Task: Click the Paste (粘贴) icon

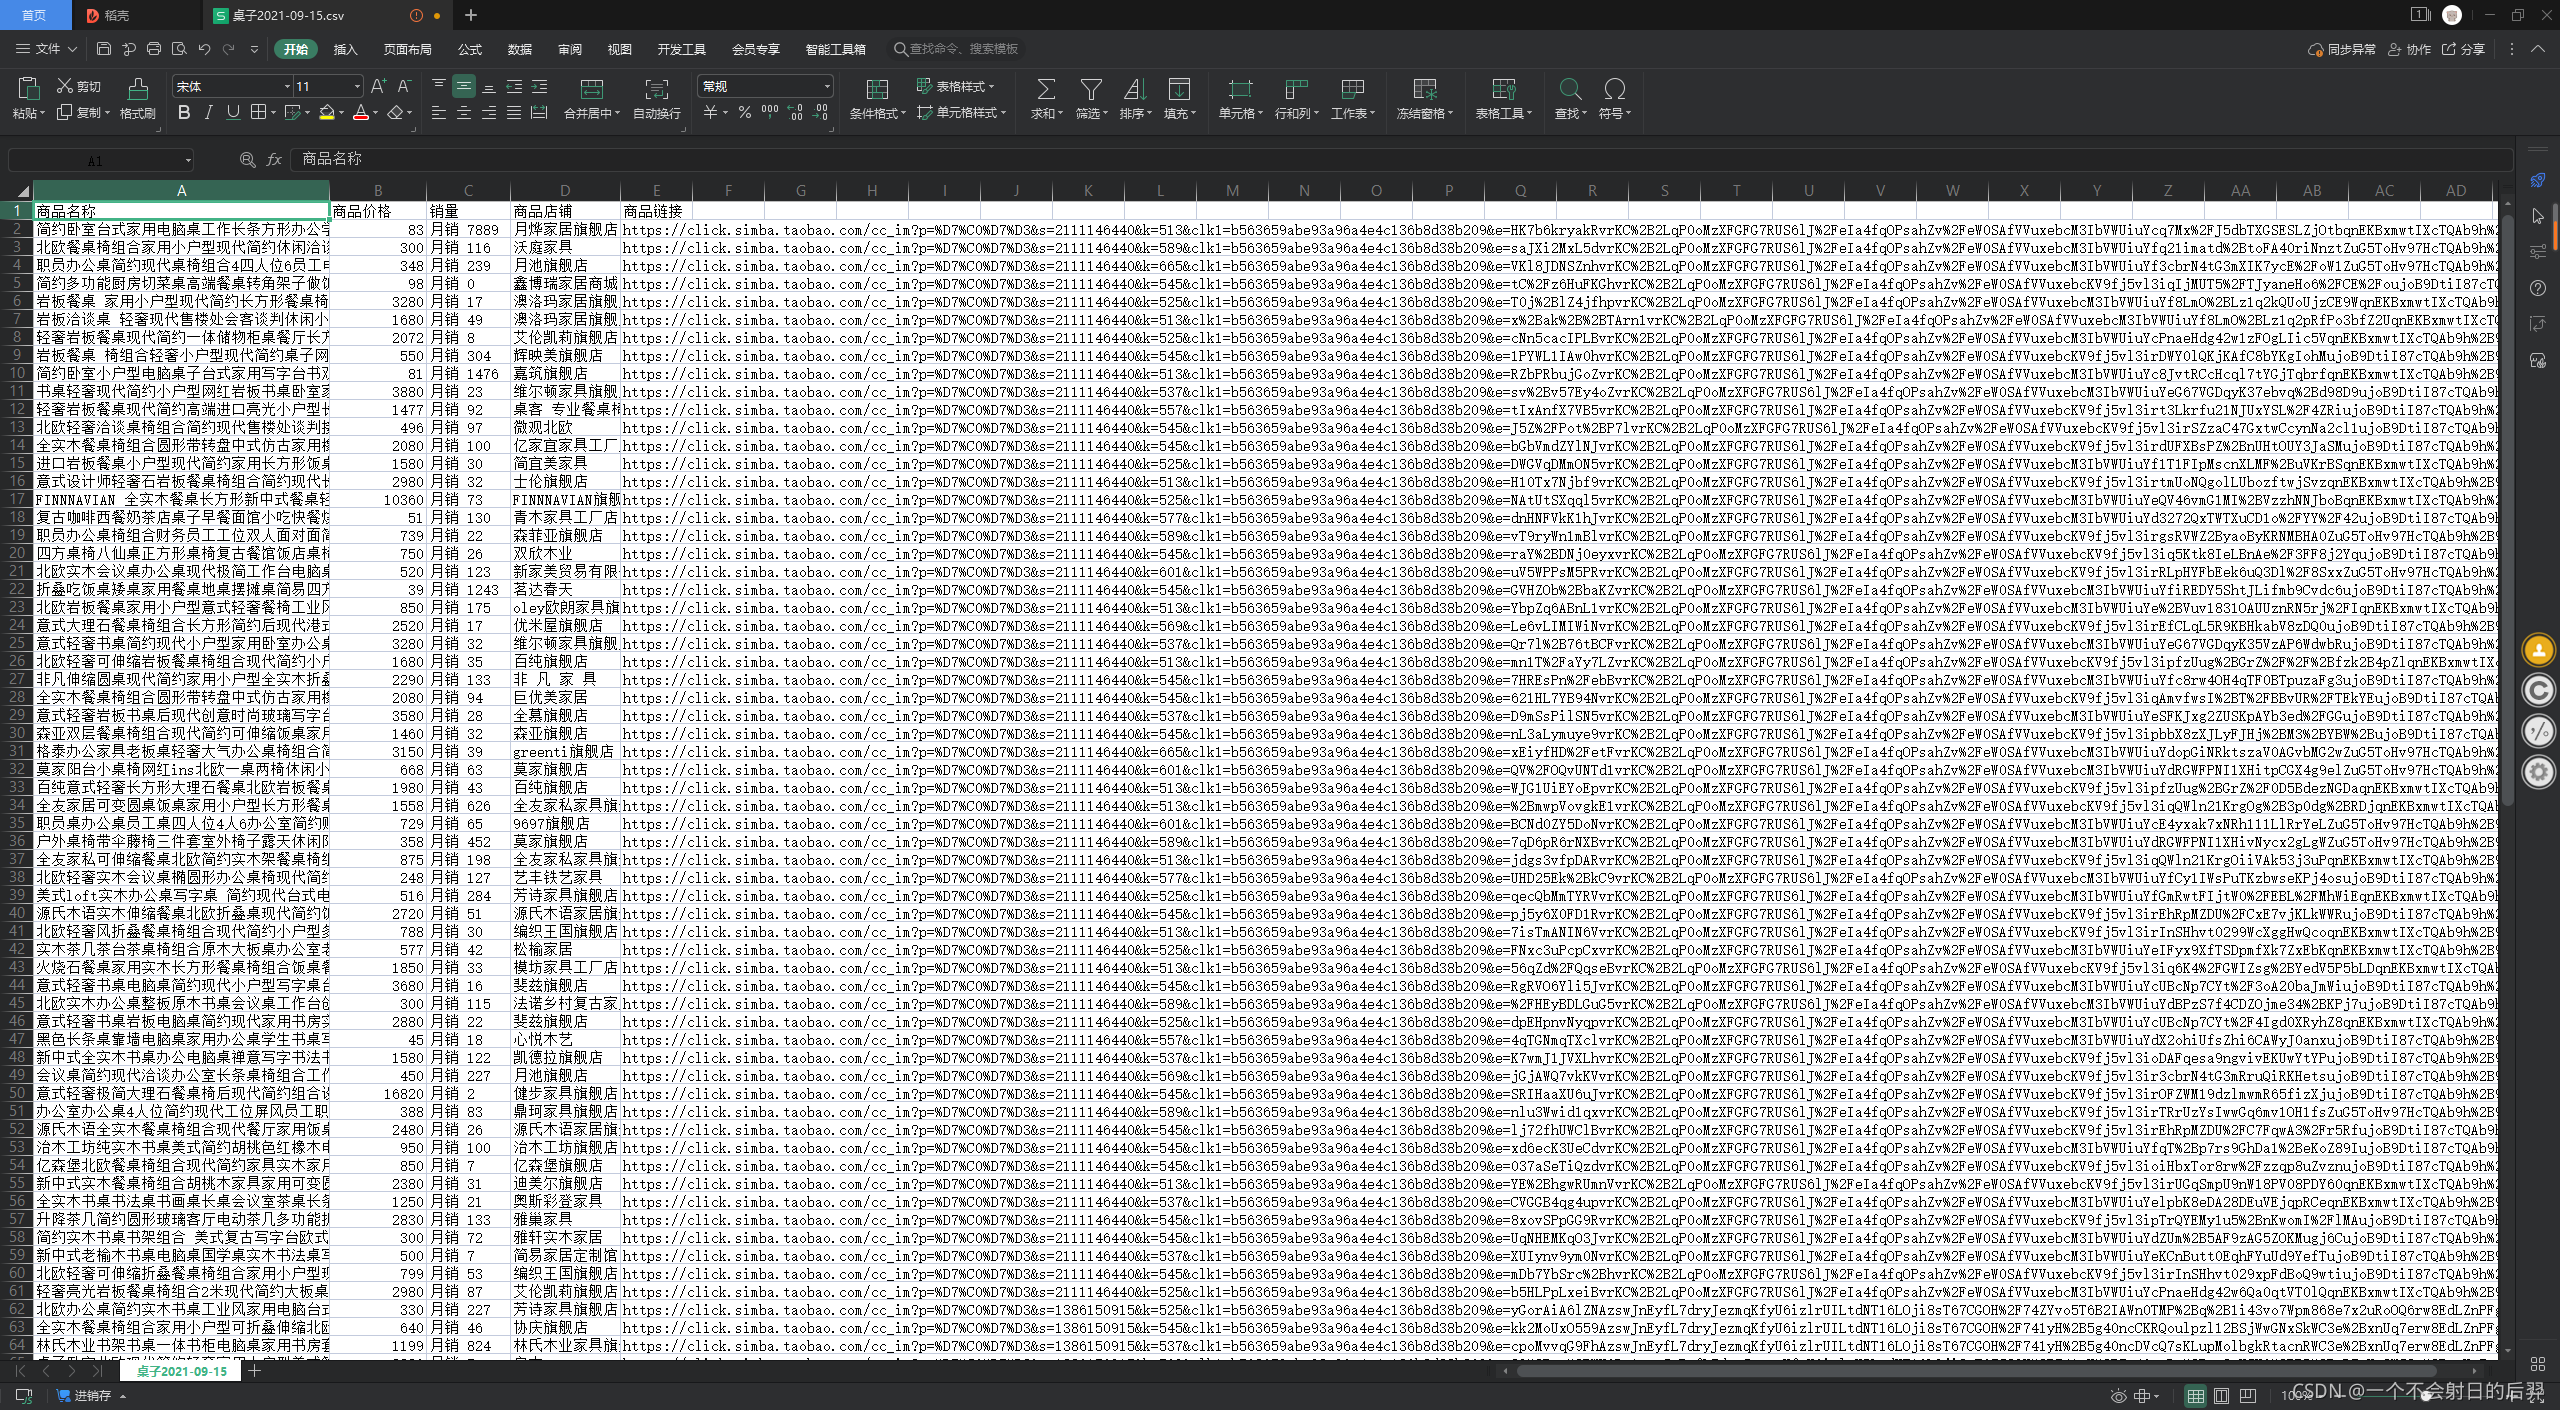Action: pyautogui.click(x=28, y=89)
